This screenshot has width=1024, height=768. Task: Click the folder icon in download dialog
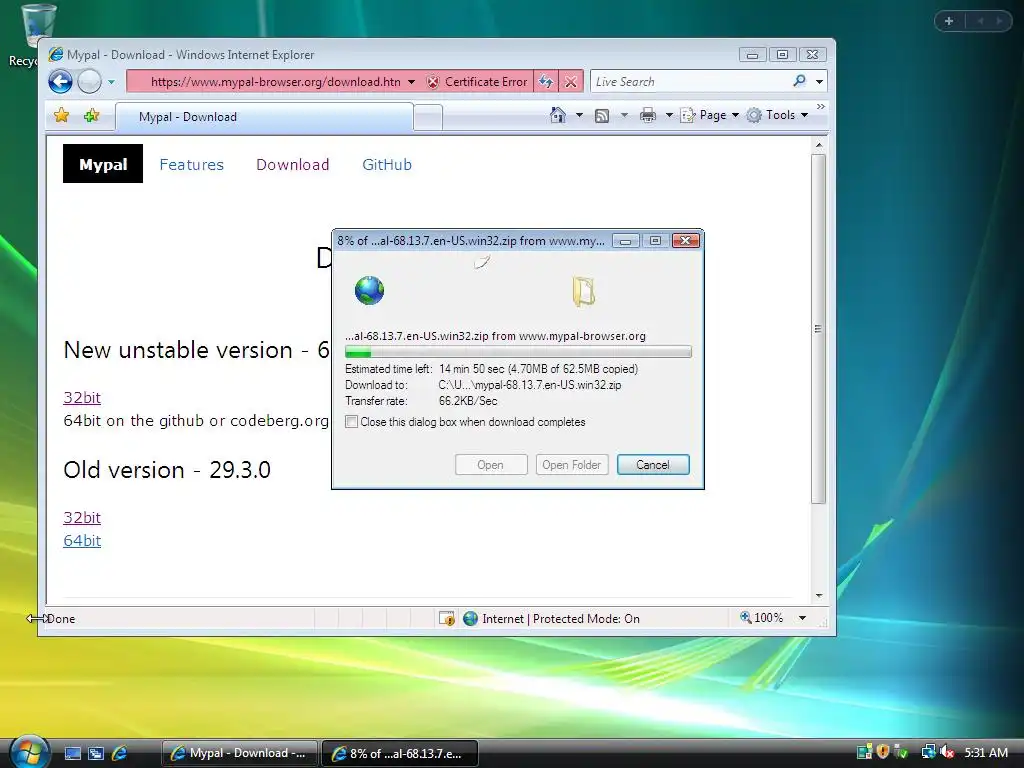point(583,291)
